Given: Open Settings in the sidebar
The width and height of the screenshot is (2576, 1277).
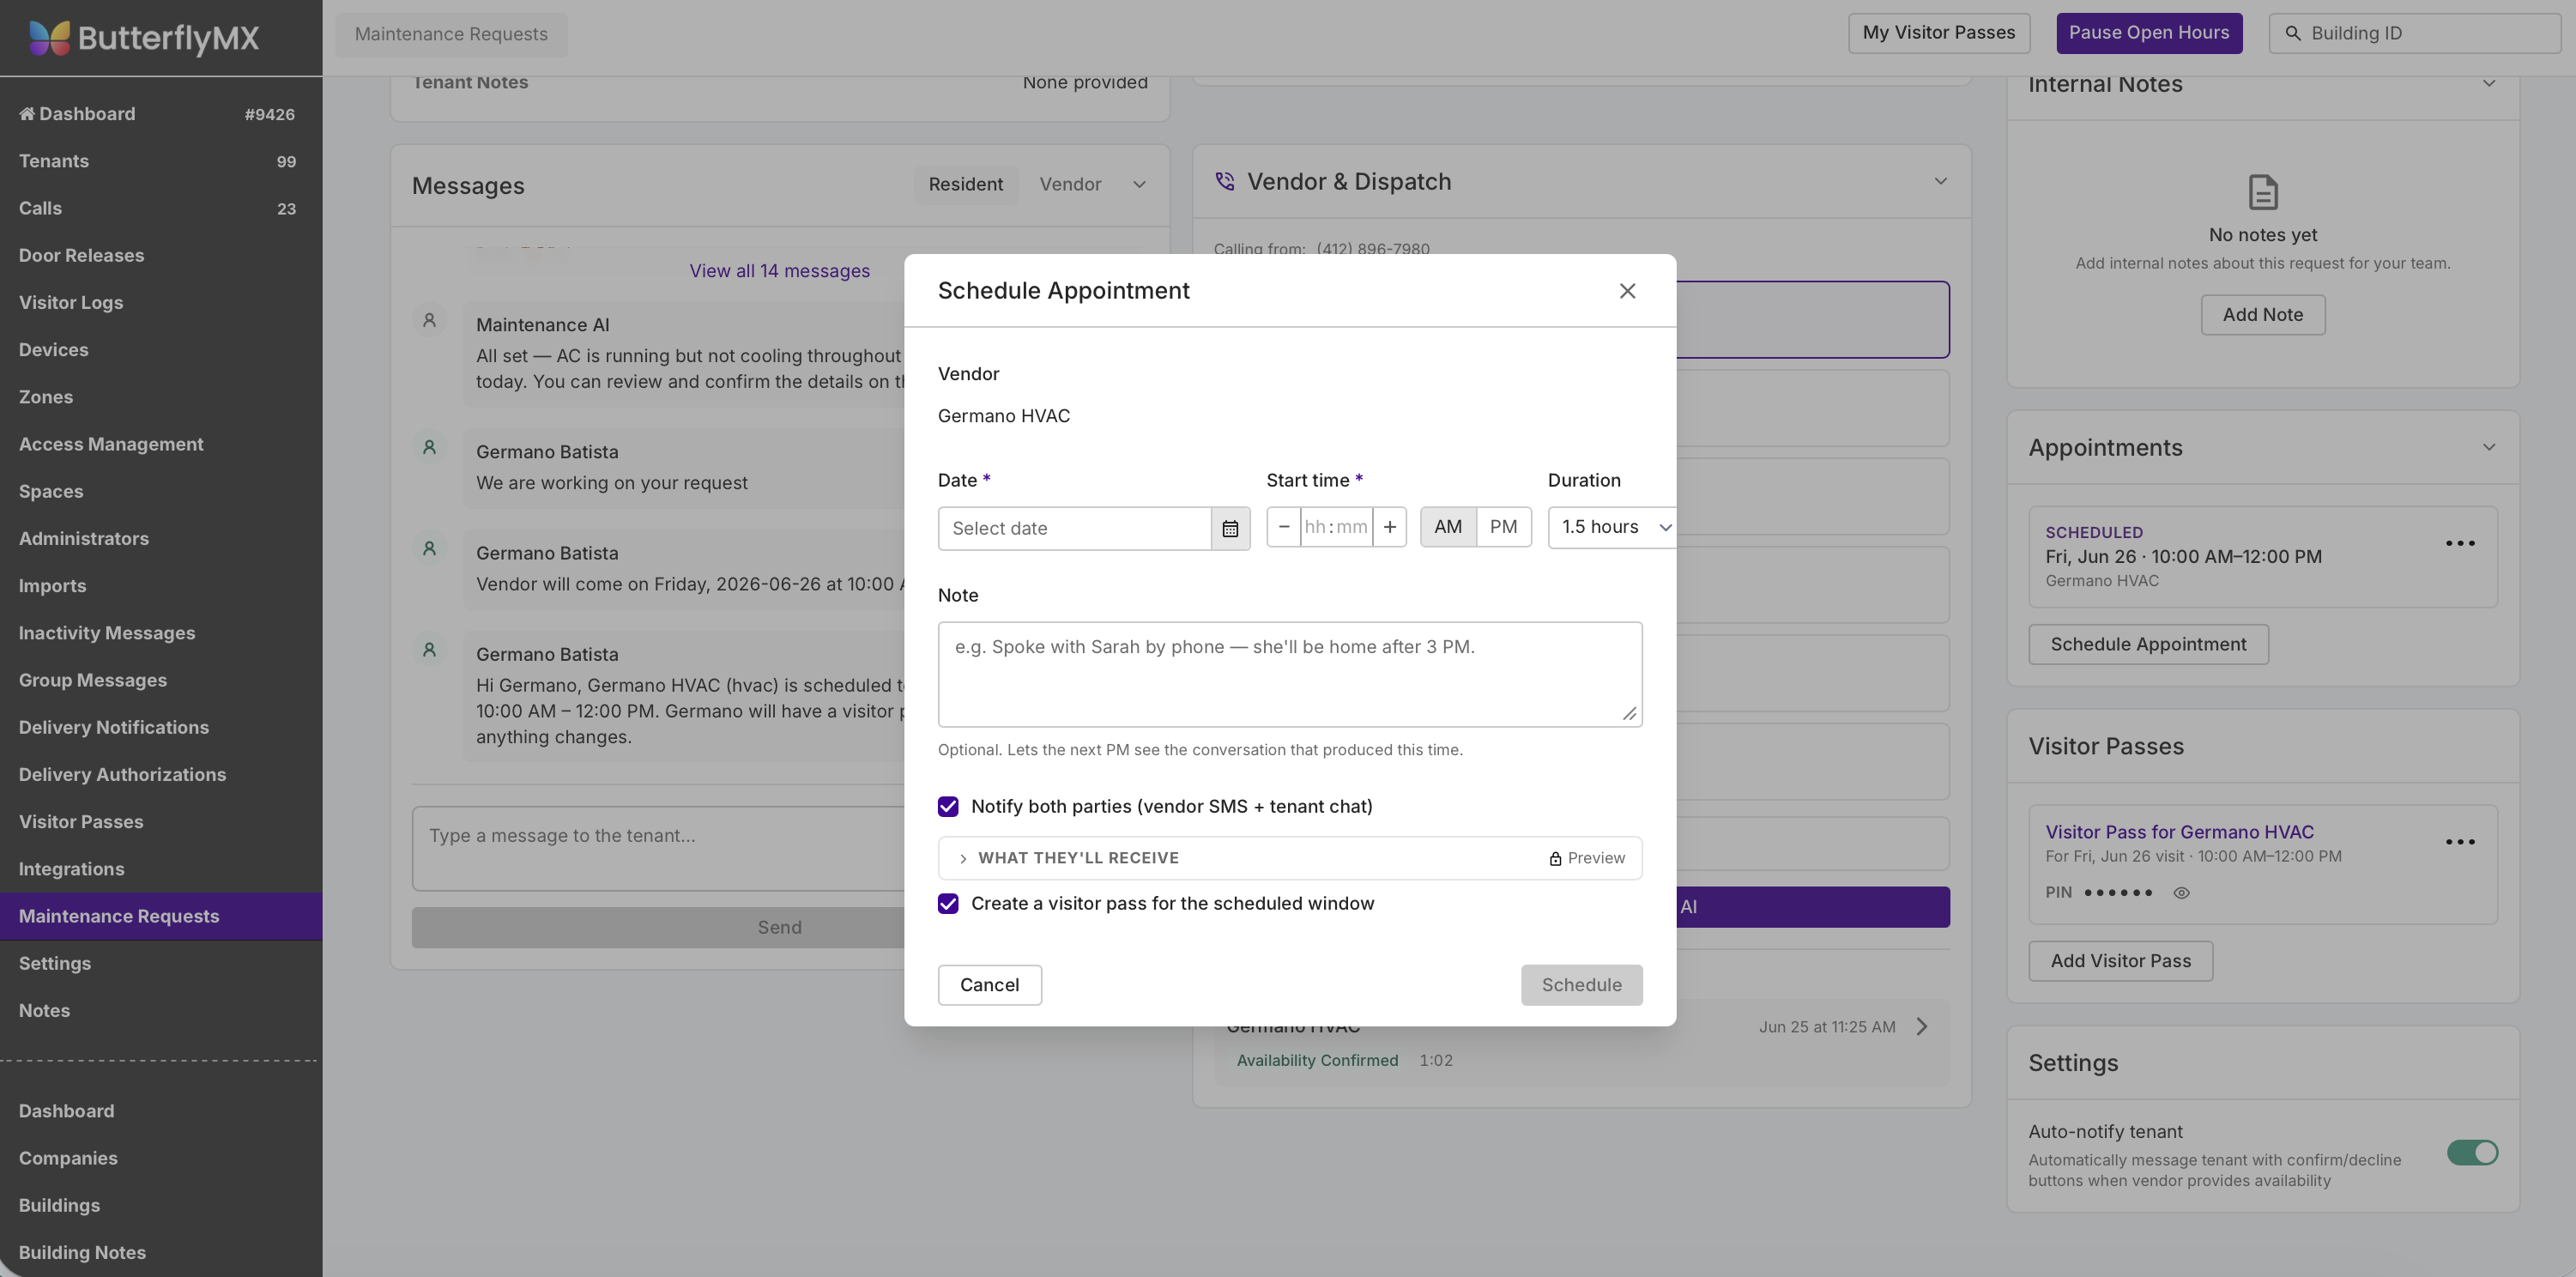Looking at the screenshot, I should pyautogui.click(x=161, y=963).
